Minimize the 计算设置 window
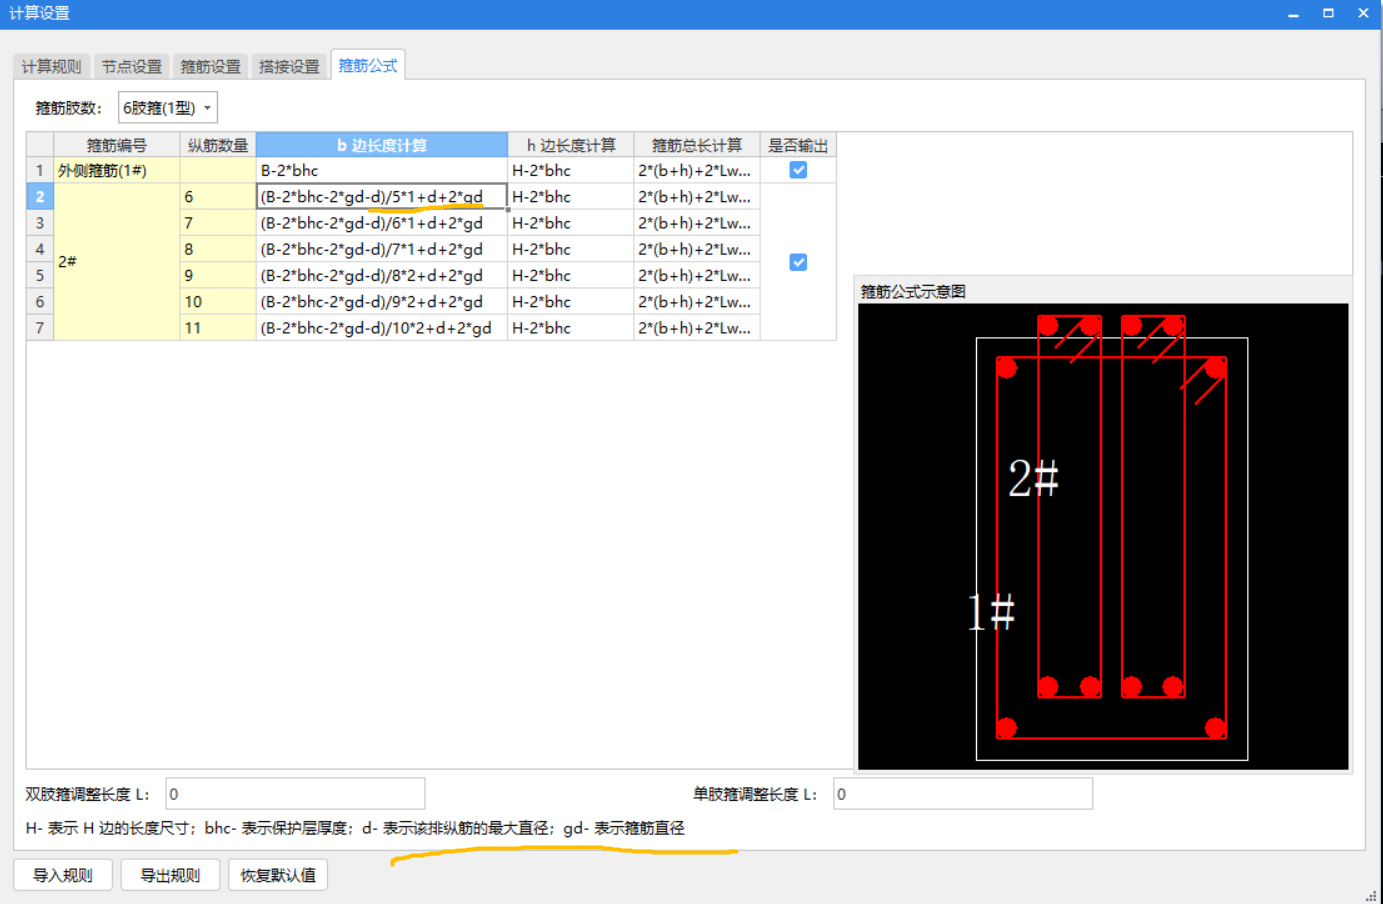Viewport: 1383px width, 904px height. 1293,14
